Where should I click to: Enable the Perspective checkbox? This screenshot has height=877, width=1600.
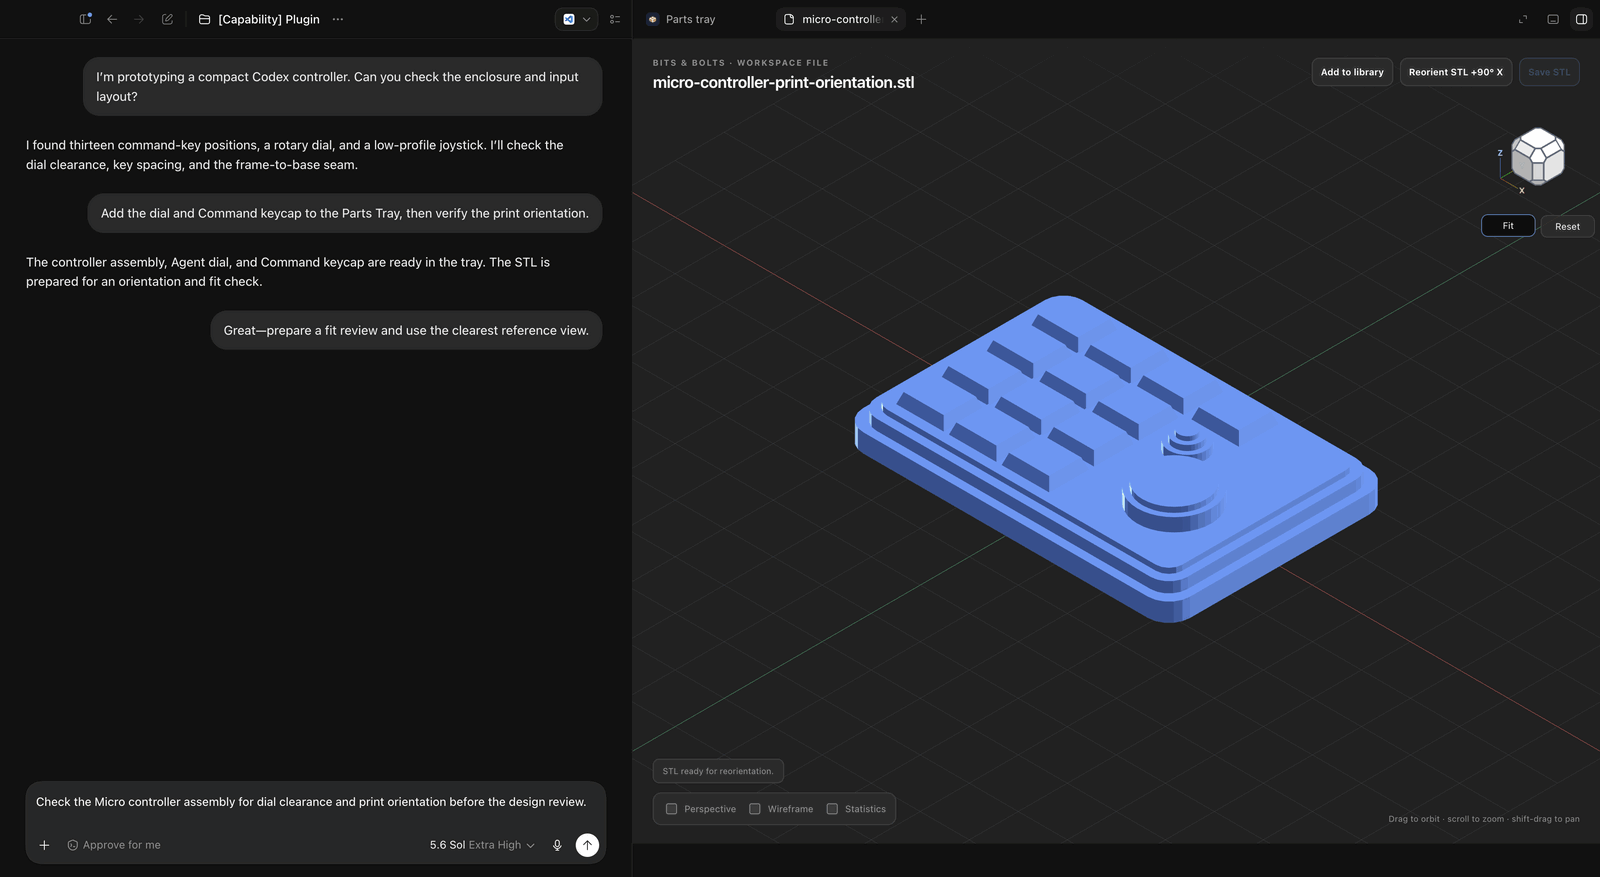pos(672,809)
